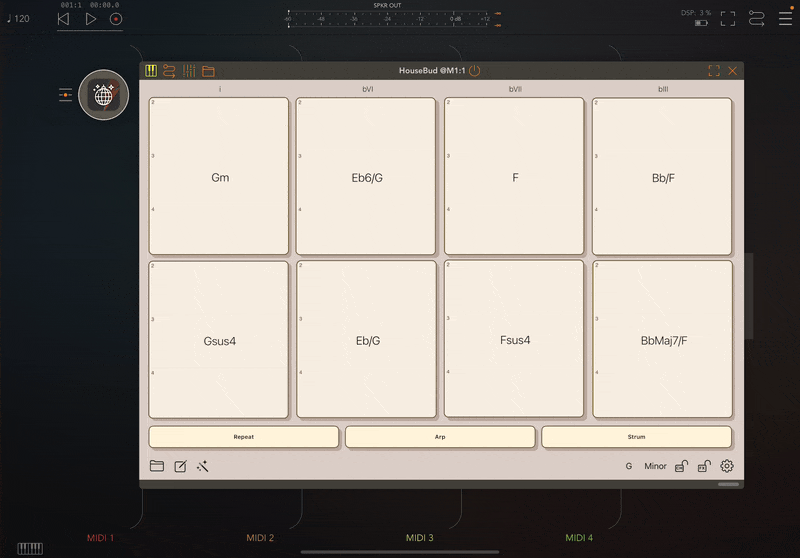This screenshot has width=800, height=558.
Task: Open parameter sliders icon in HouseBud header
Action: coord(189,71)
